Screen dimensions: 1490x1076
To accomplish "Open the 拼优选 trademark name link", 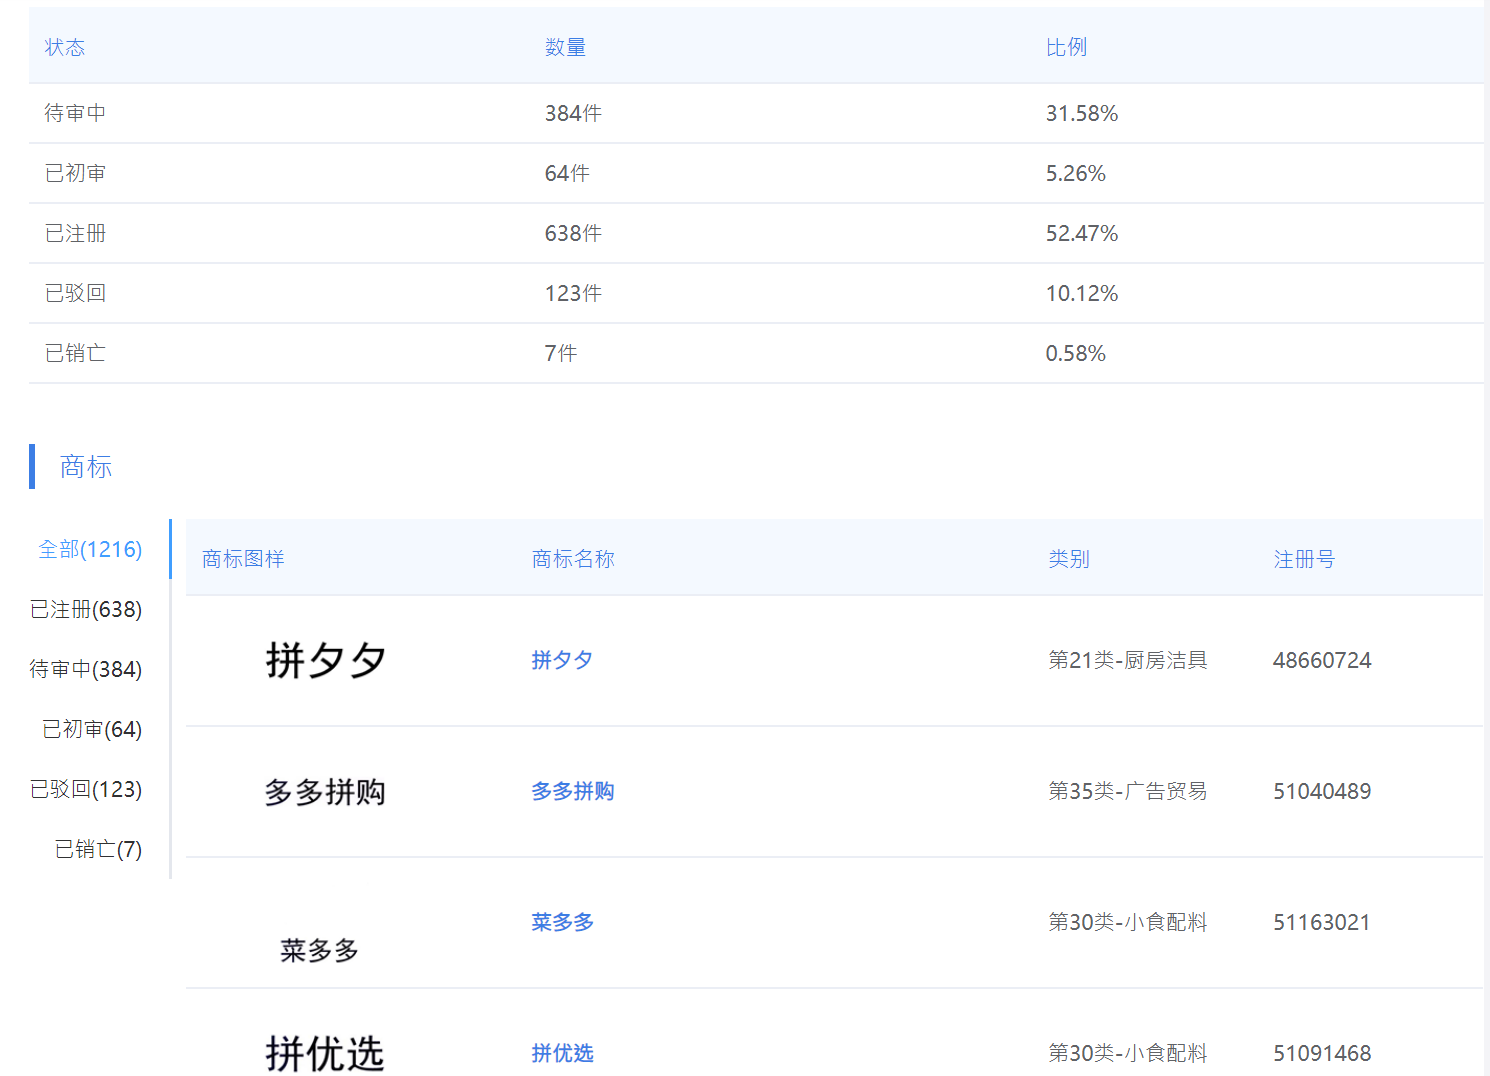I will click(x=562, y=1053).
